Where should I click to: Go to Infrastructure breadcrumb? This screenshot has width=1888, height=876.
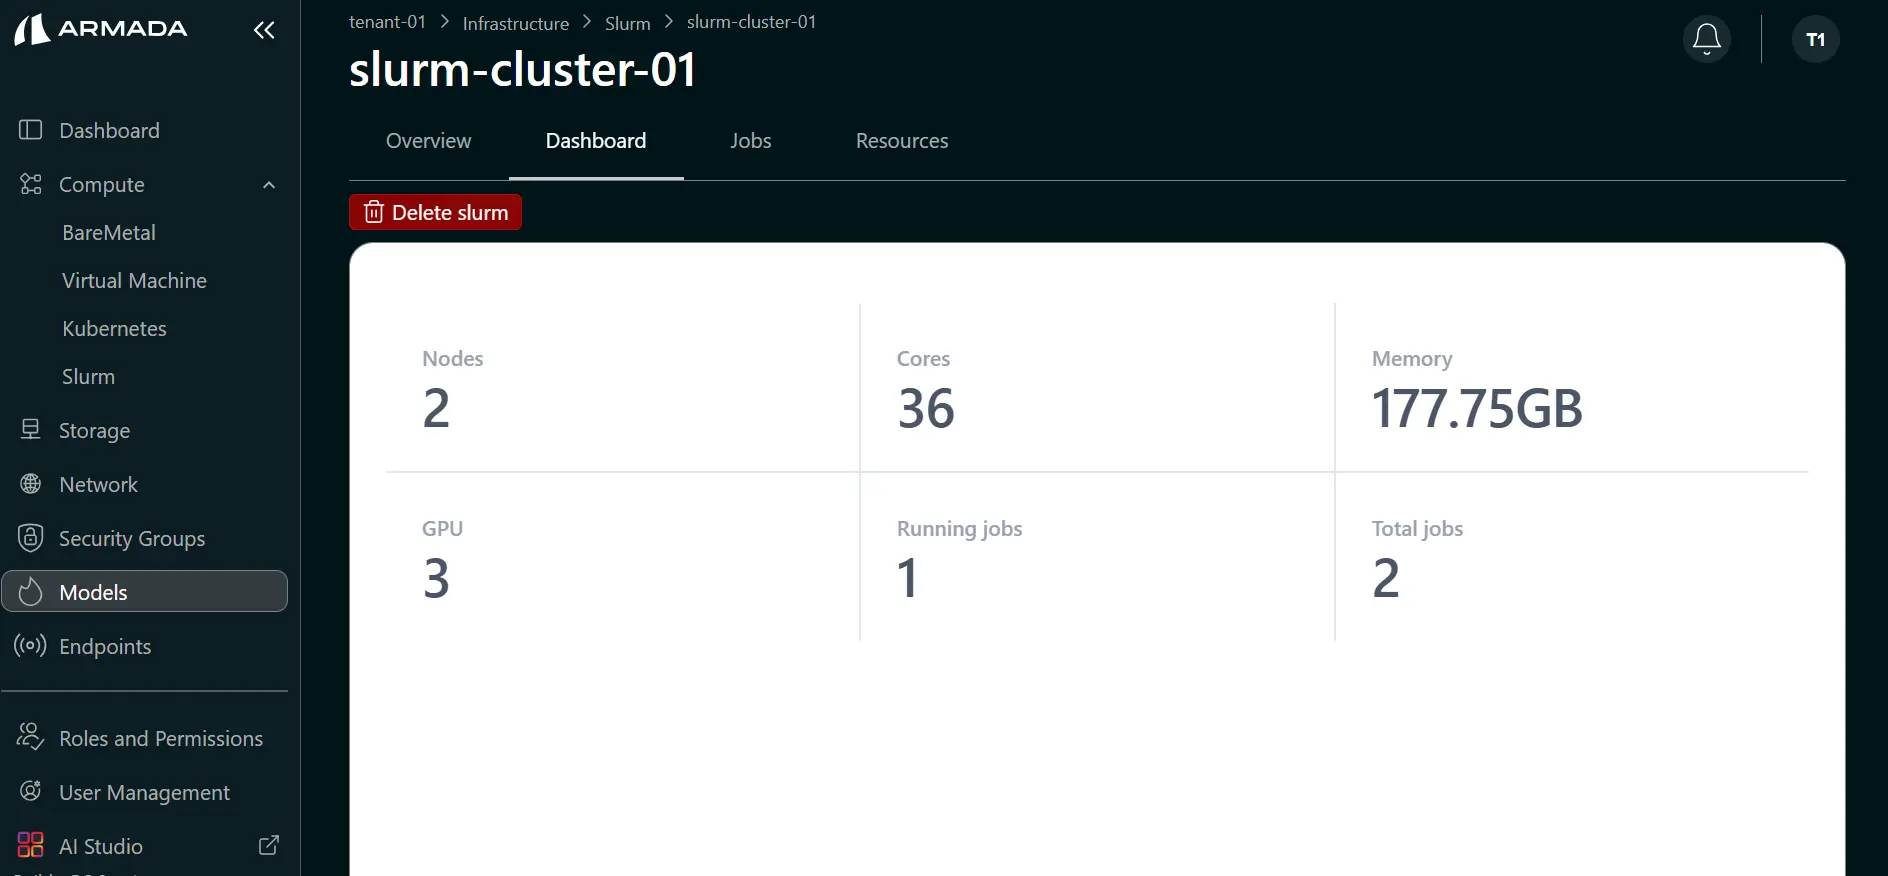click(516, 23)
